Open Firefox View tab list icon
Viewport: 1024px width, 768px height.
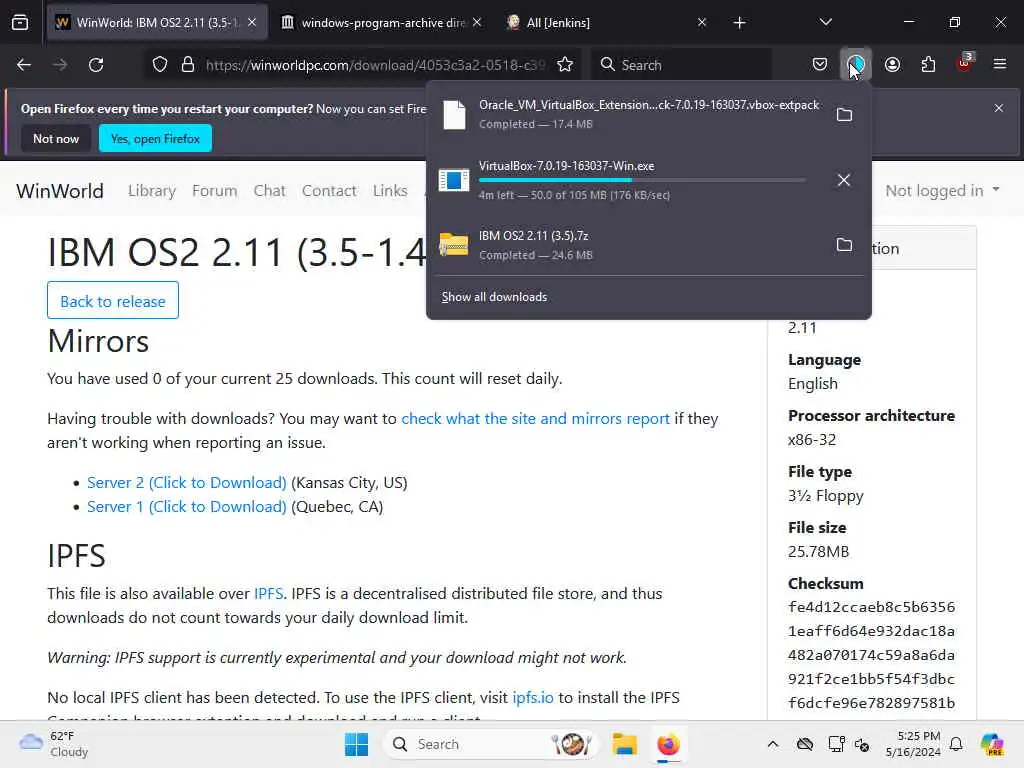pos(20,23)
